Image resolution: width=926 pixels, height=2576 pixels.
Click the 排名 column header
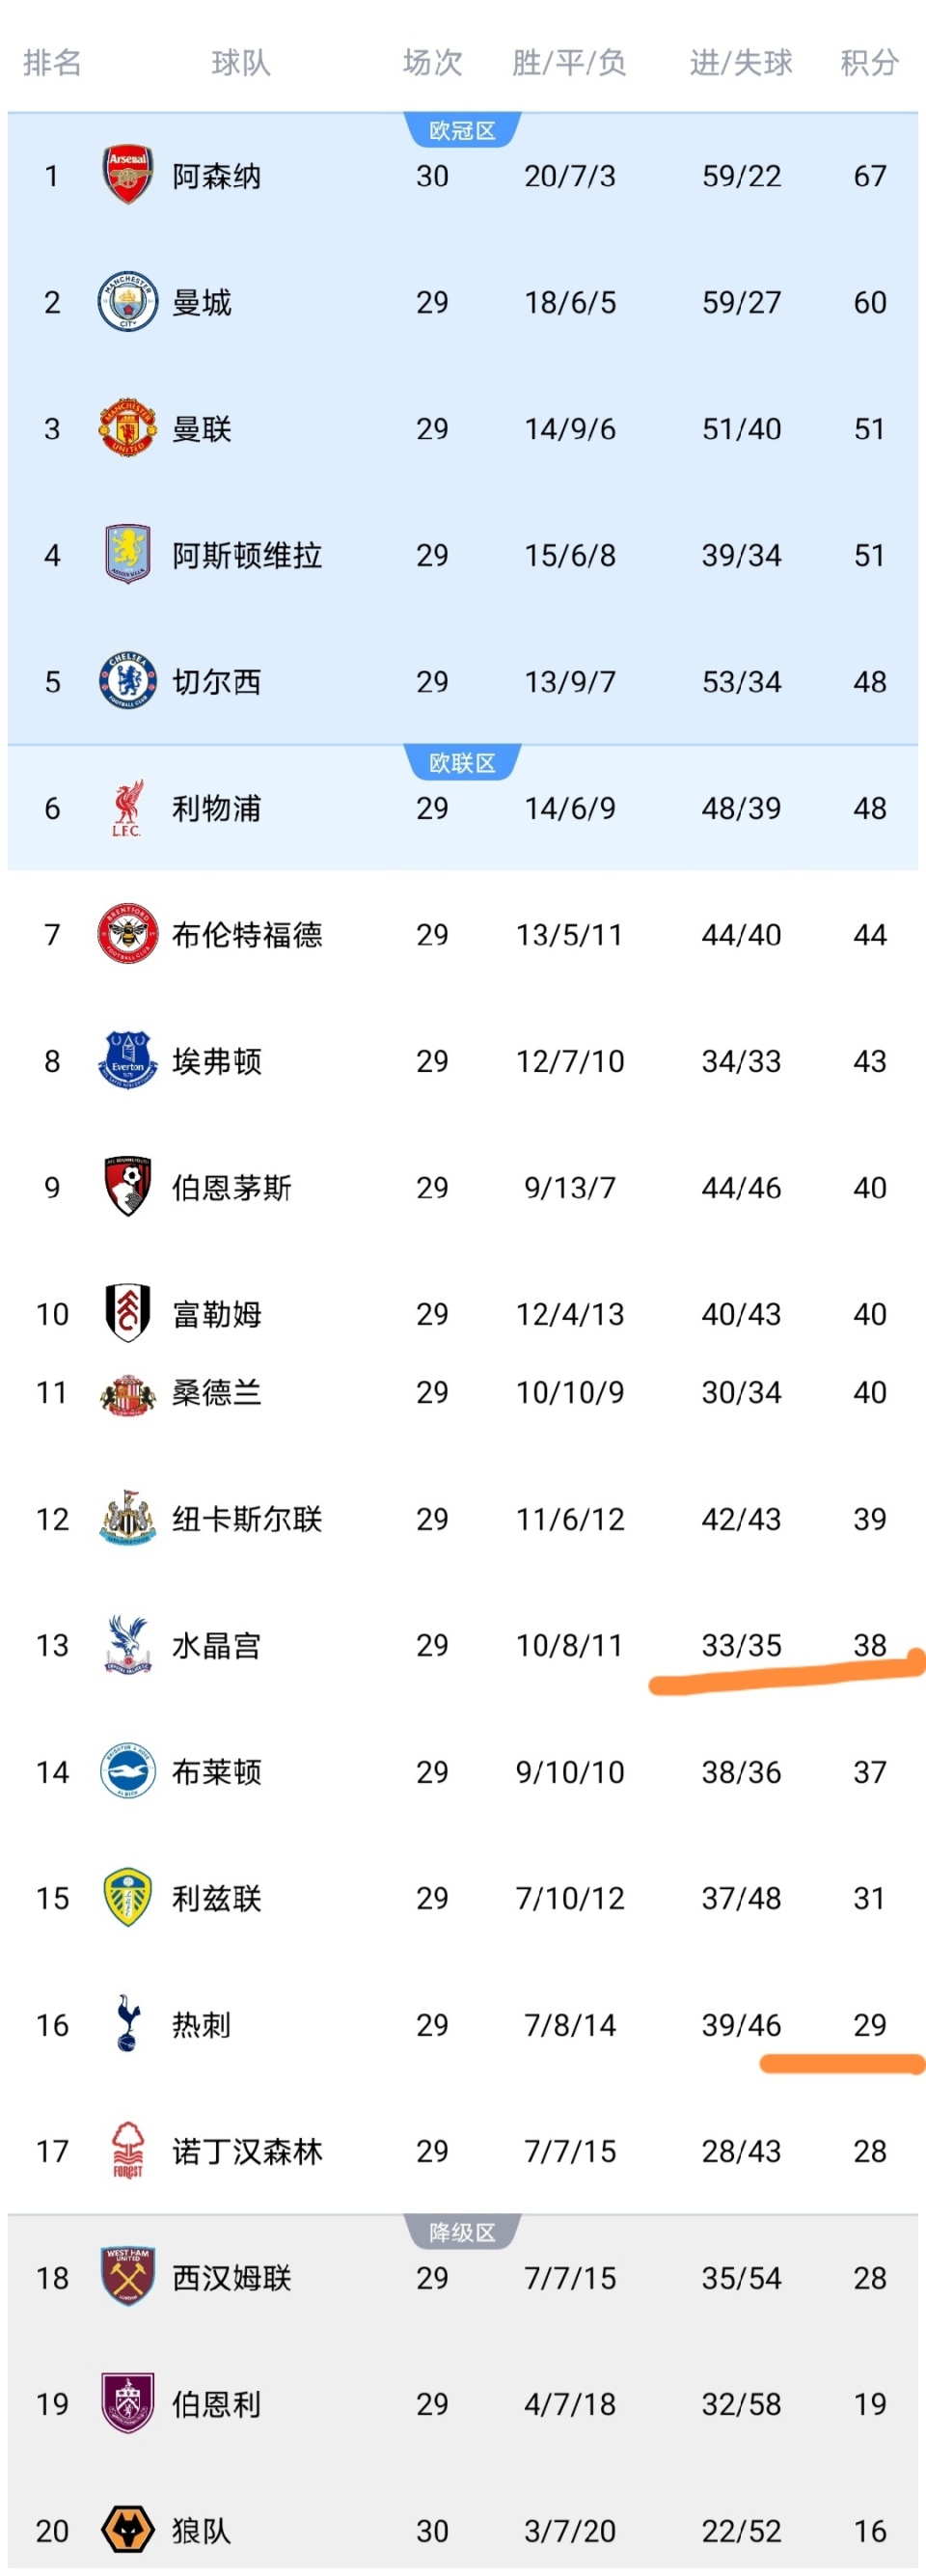(x=52, y=63)
